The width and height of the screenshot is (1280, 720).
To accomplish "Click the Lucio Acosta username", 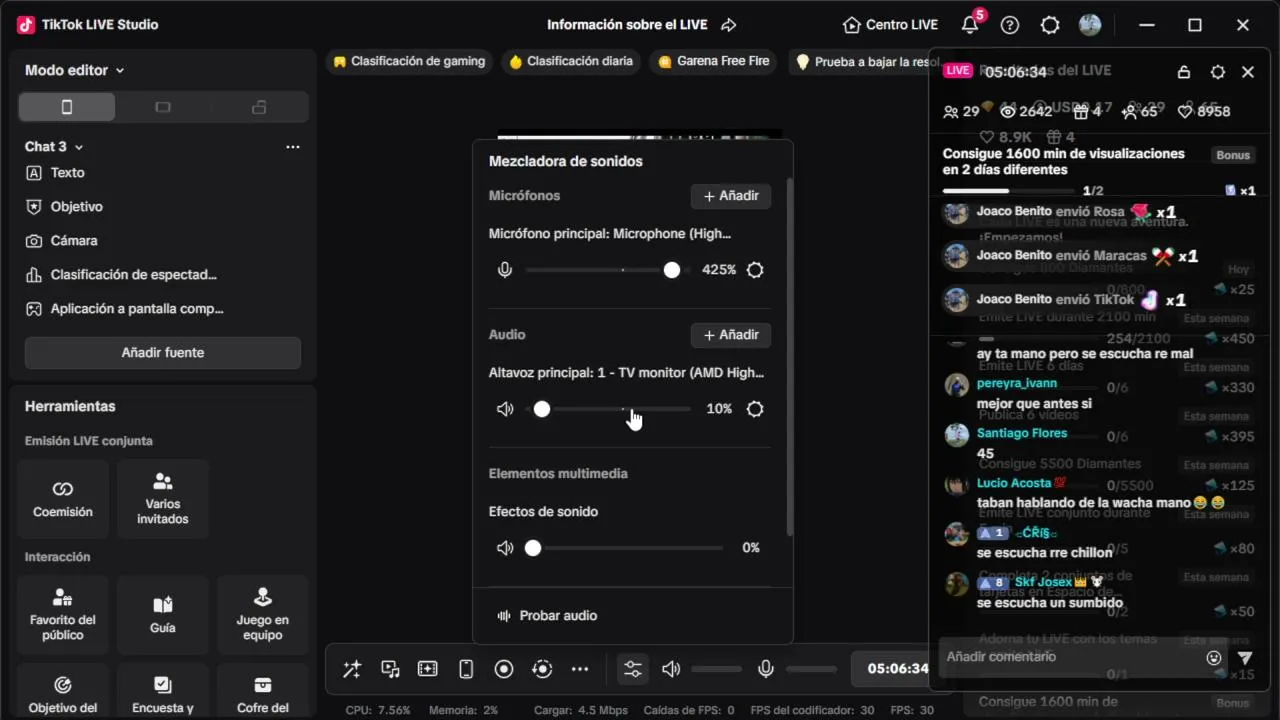I will coord(1014,483).
